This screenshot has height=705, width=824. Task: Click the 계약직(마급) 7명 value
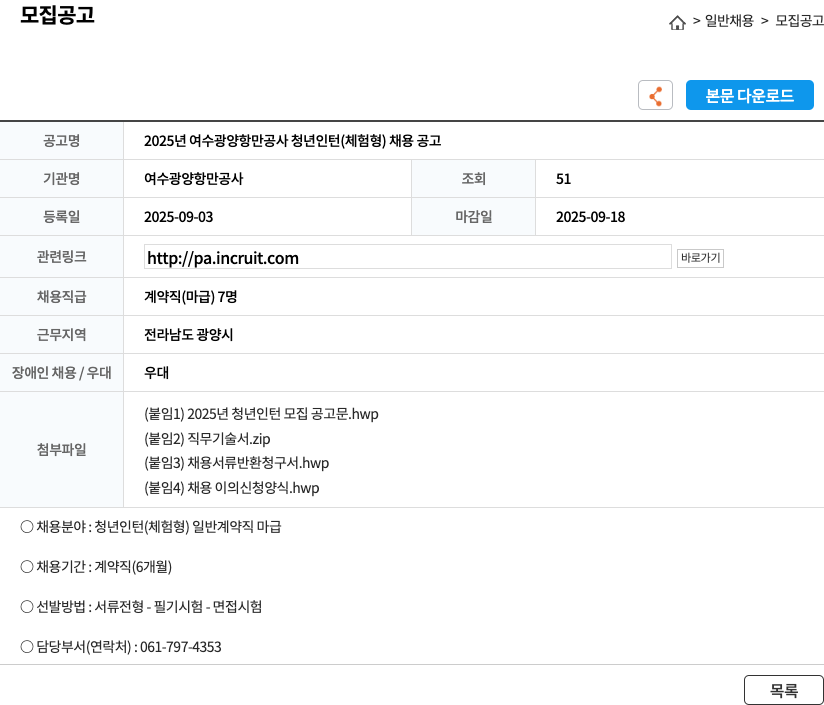point(190,297)
